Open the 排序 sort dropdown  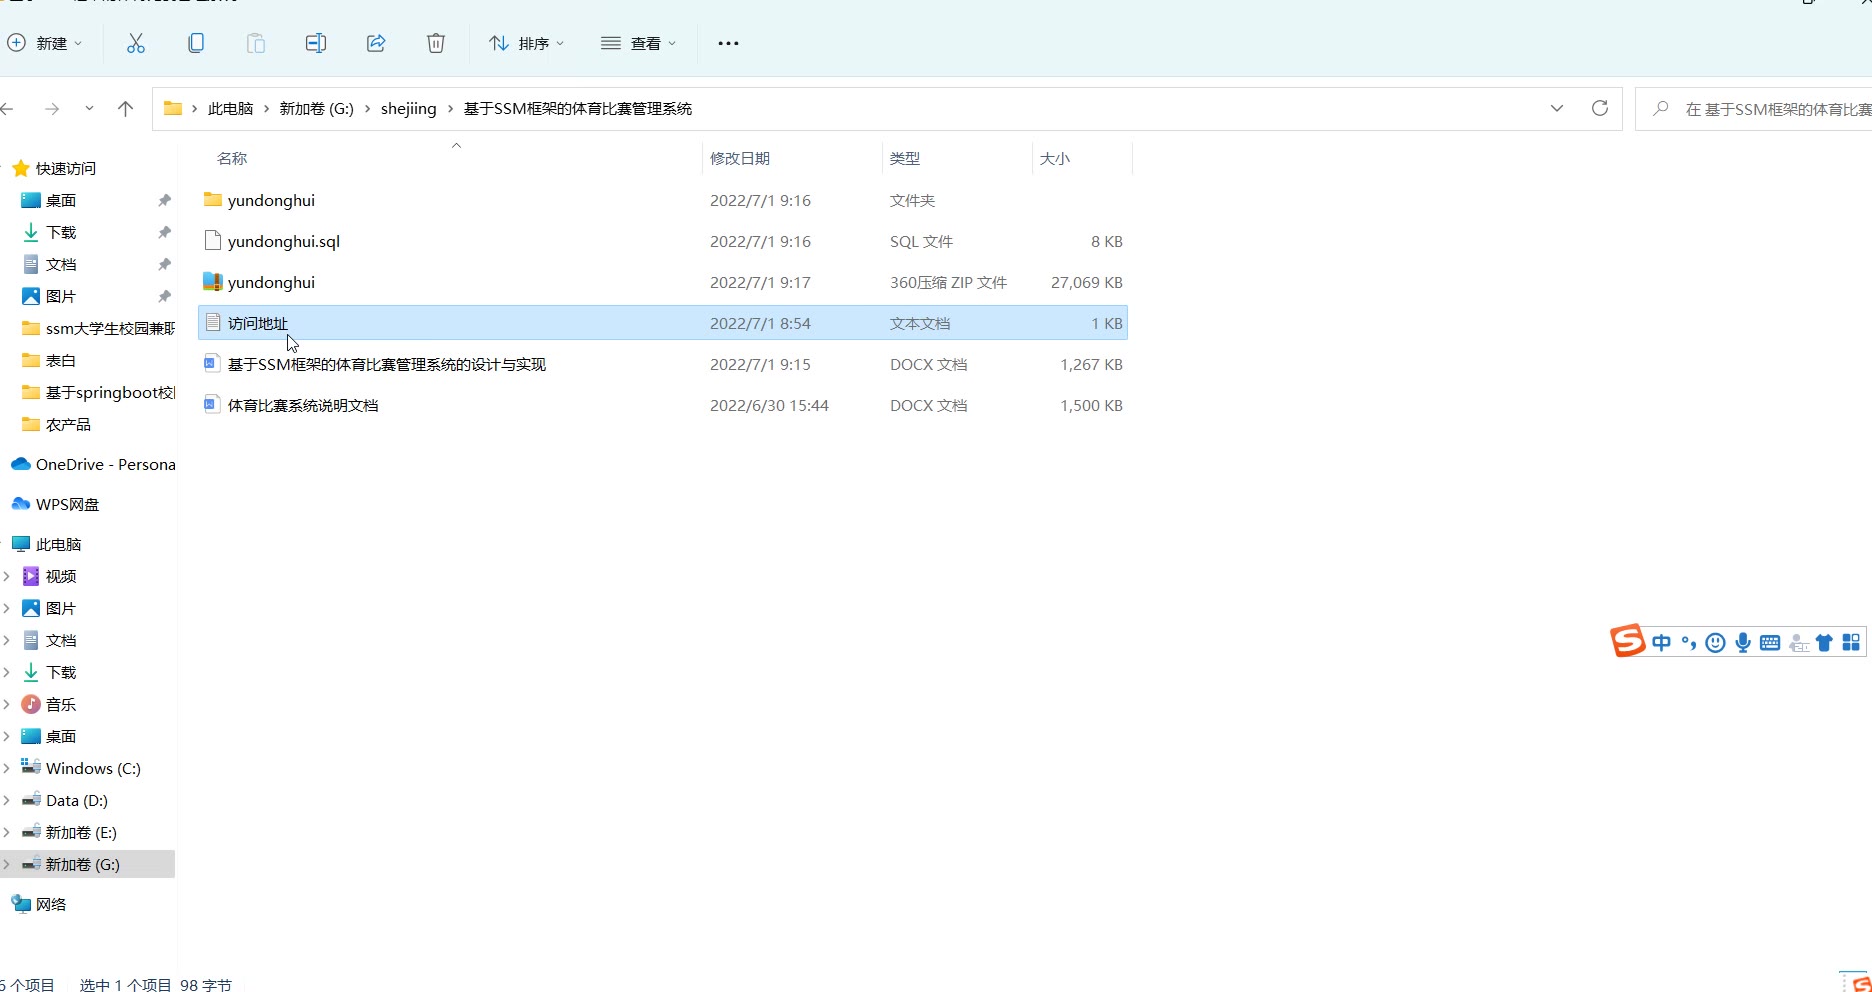527,43
